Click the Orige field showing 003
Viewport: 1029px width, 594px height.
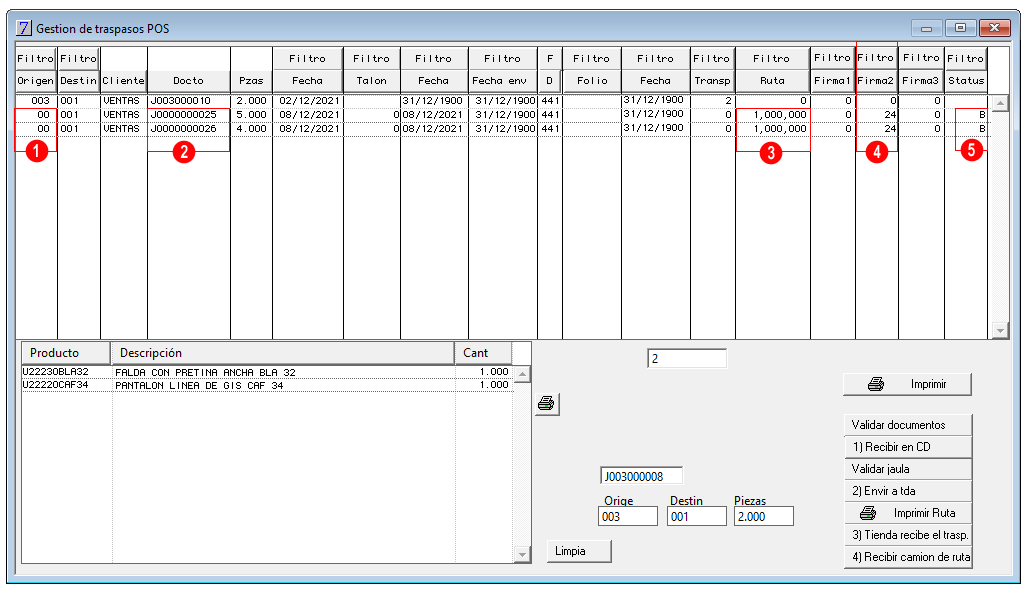(628, 517)
